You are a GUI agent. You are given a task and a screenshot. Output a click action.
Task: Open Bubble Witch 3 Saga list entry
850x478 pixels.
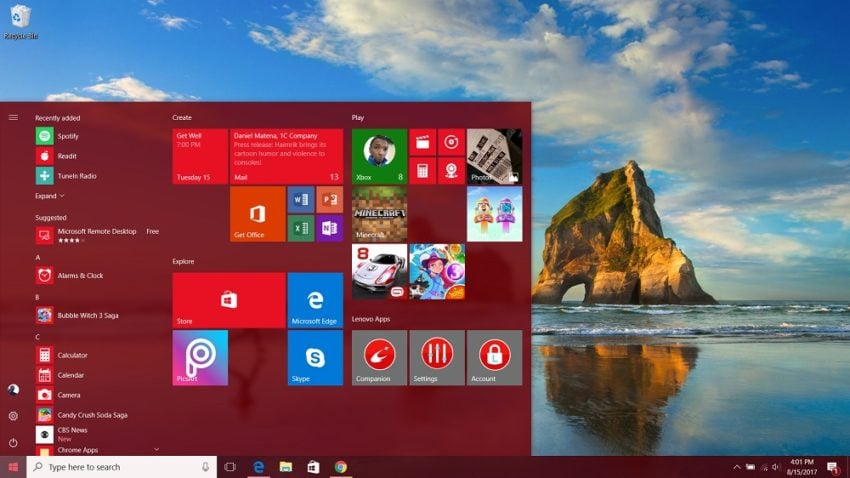pyautogui.click(x=77, y=315)
